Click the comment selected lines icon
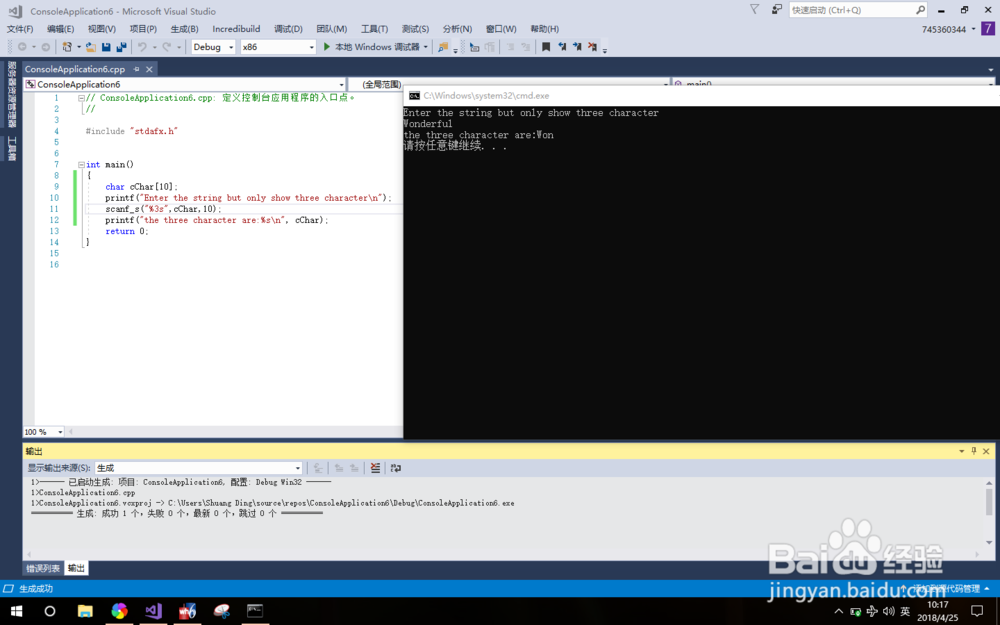The image size is (1000, 625). [510, 47]
